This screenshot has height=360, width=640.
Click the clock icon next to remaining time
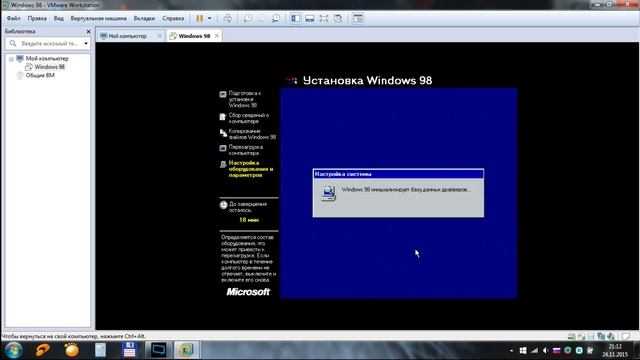point(223,205)
